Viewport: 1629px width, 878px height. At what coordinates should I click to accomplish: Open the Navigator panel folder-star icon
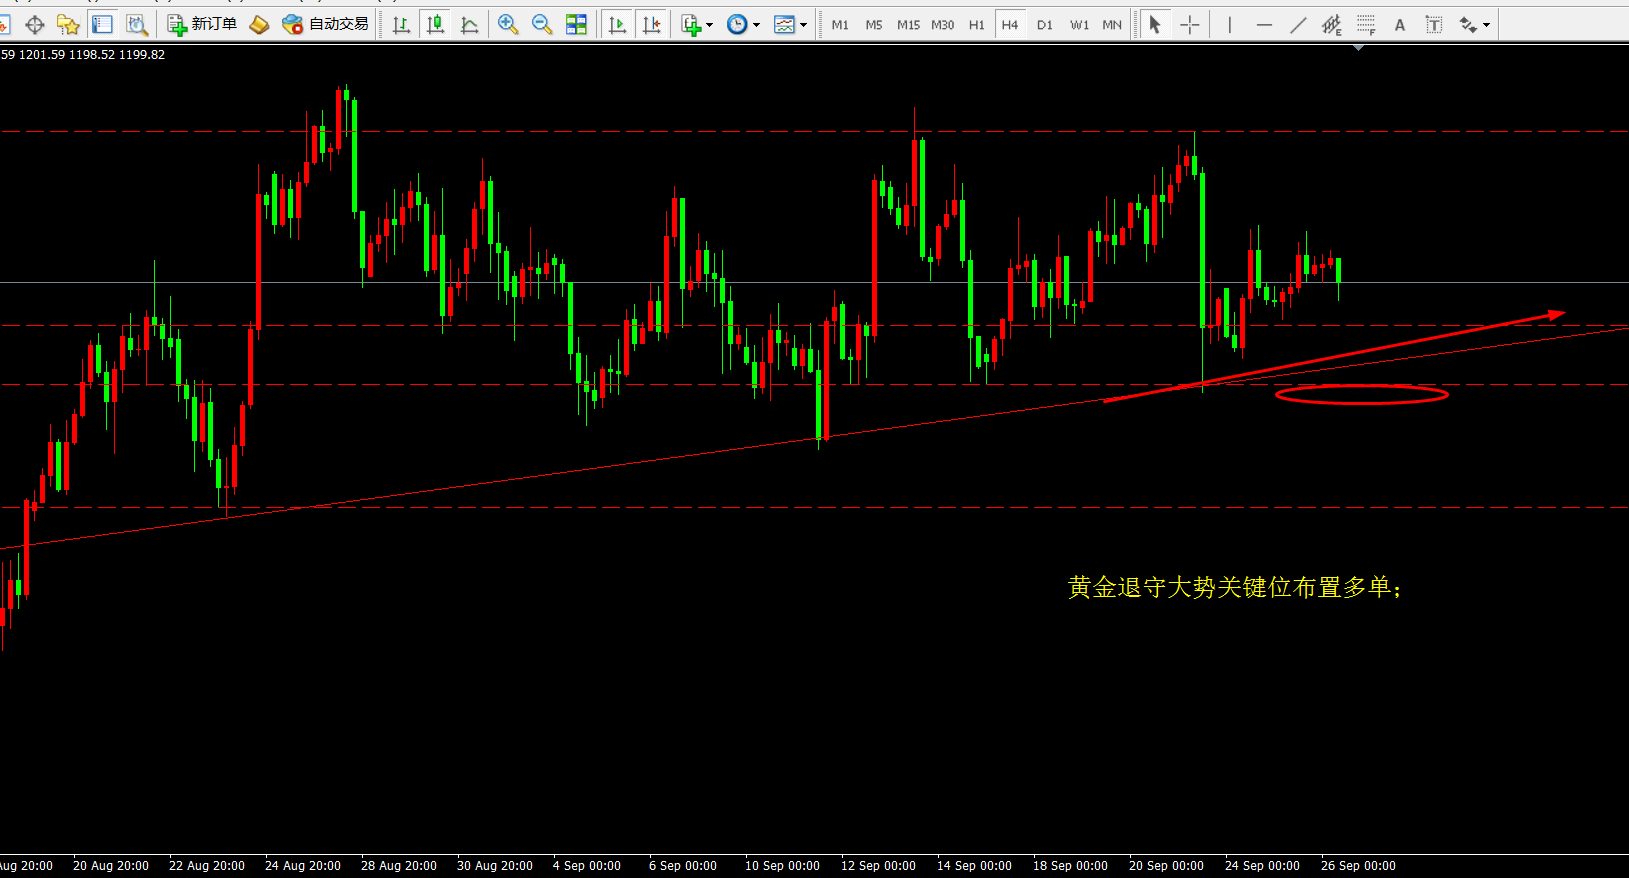point(68,24)
